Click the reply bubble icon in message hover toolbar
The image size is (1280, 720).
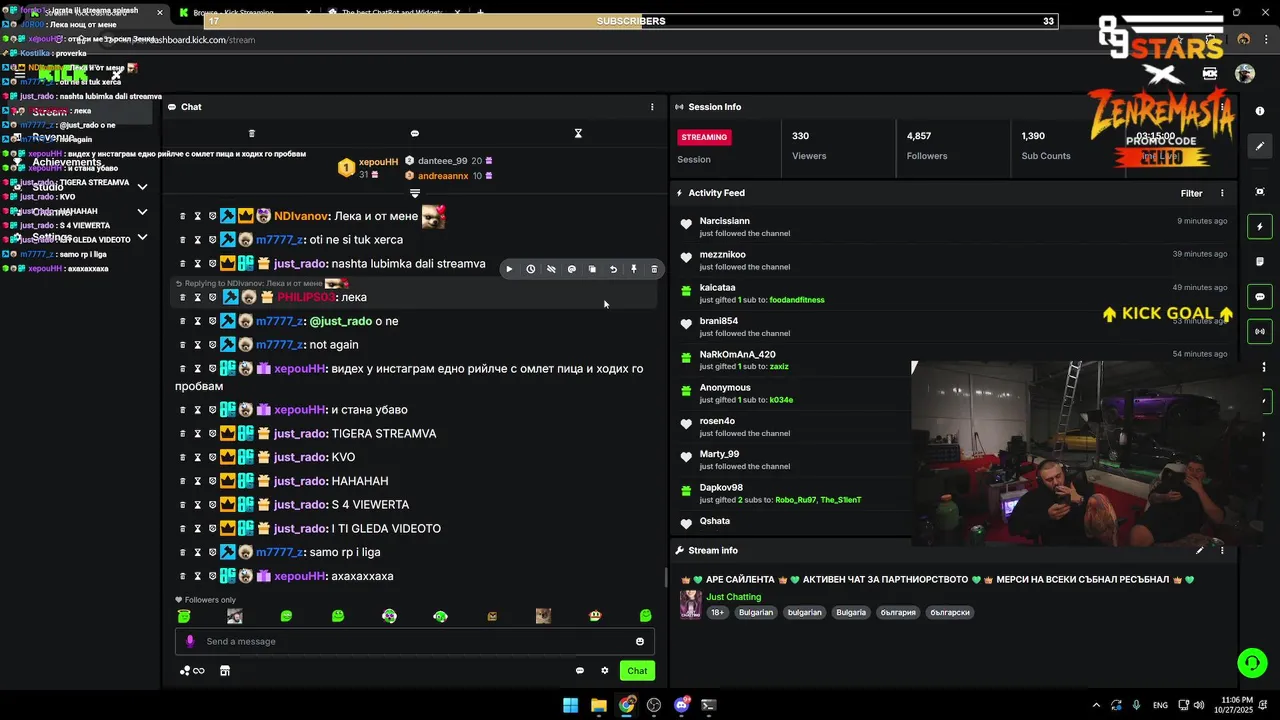572,269
